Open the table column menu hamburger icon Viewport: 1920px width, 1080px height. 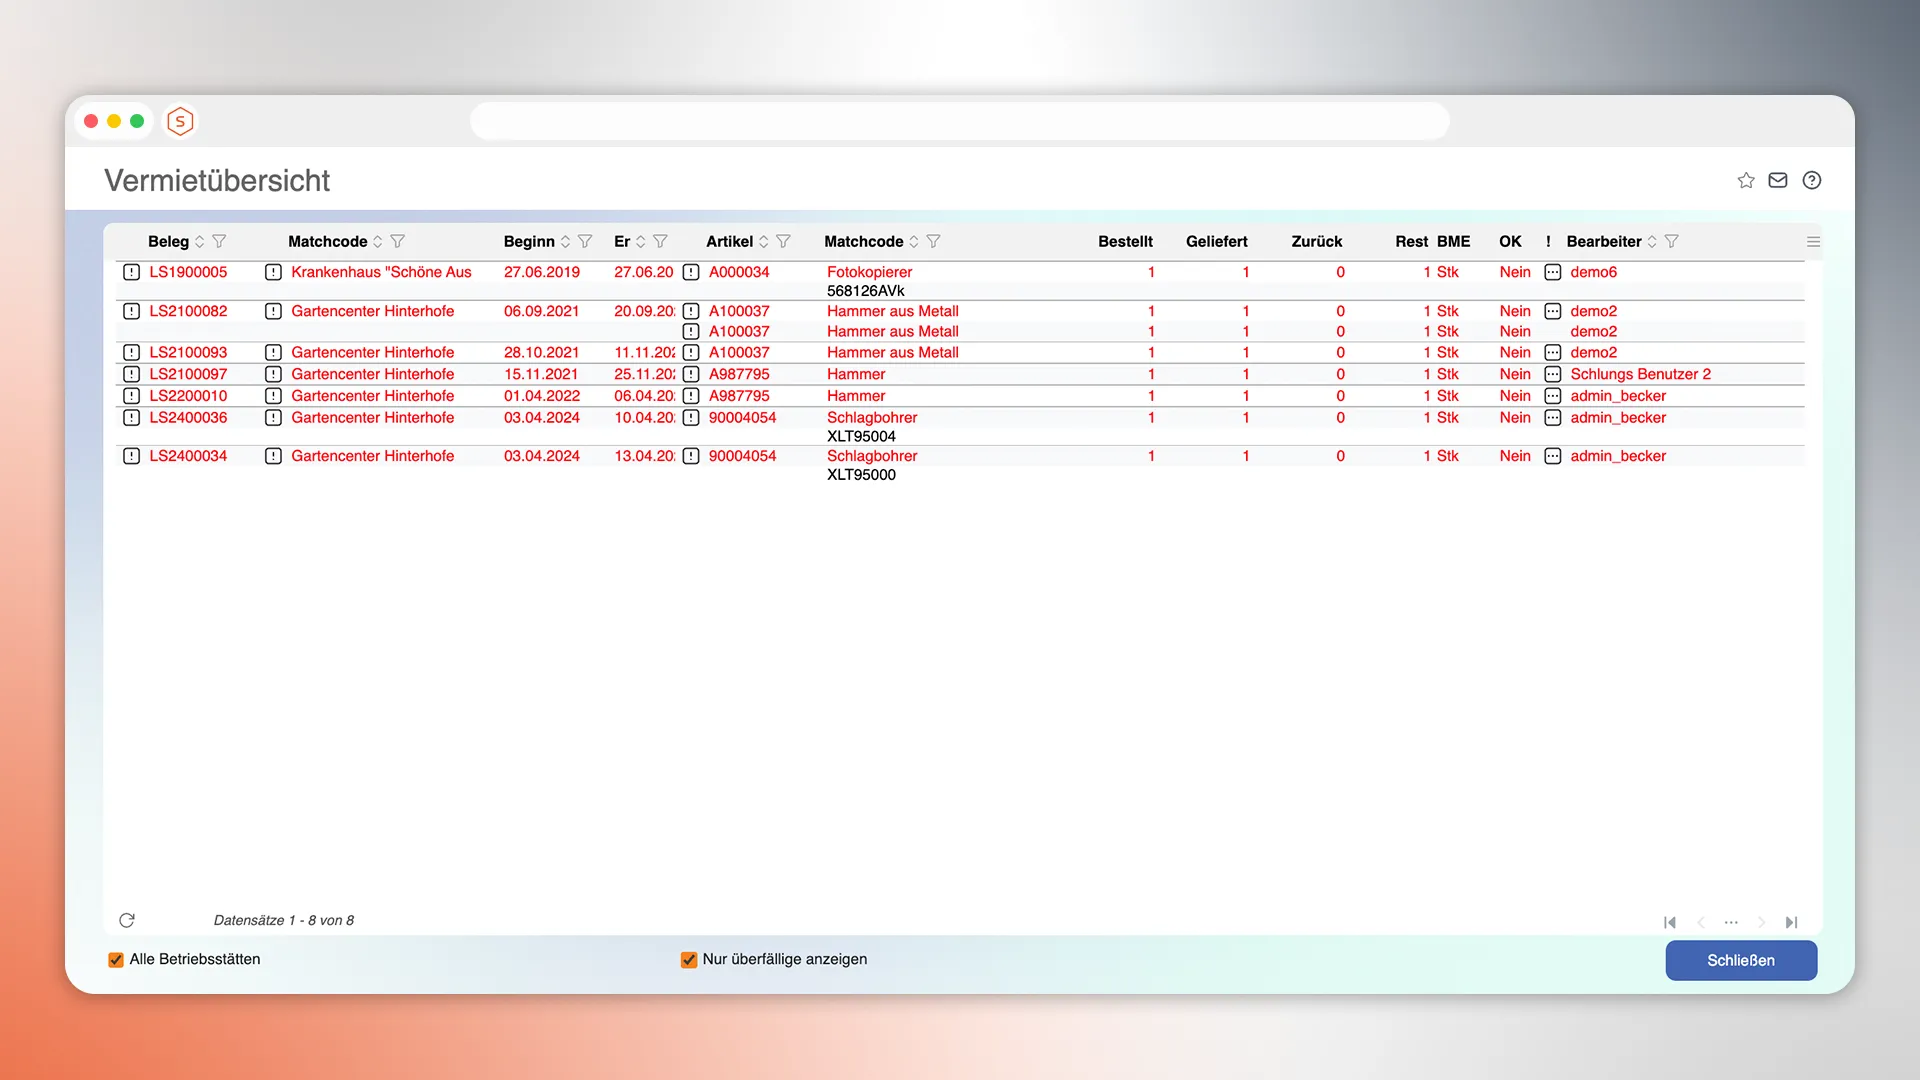1813,242
